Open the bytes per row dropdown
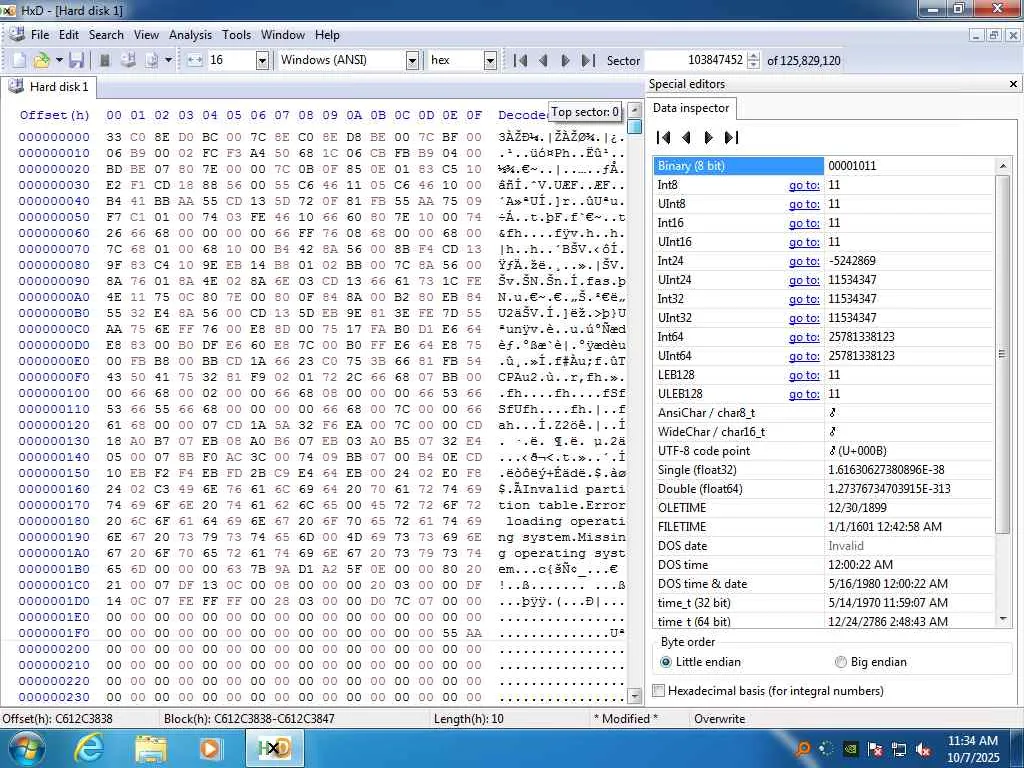The image size is (1024, 768). (x=263, y=61)
